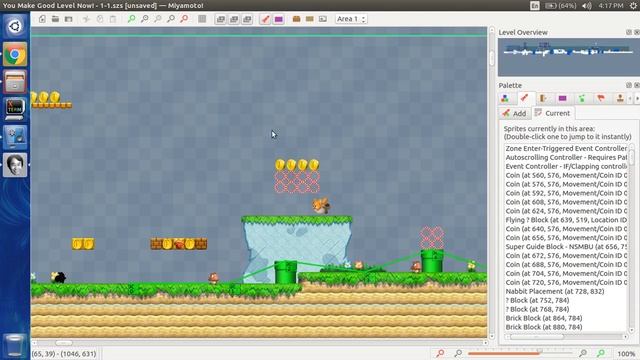Click the Cut scissors toolbar icon
Image resolution: width=640 pixels, height=360 pixels.
(86, 19)
